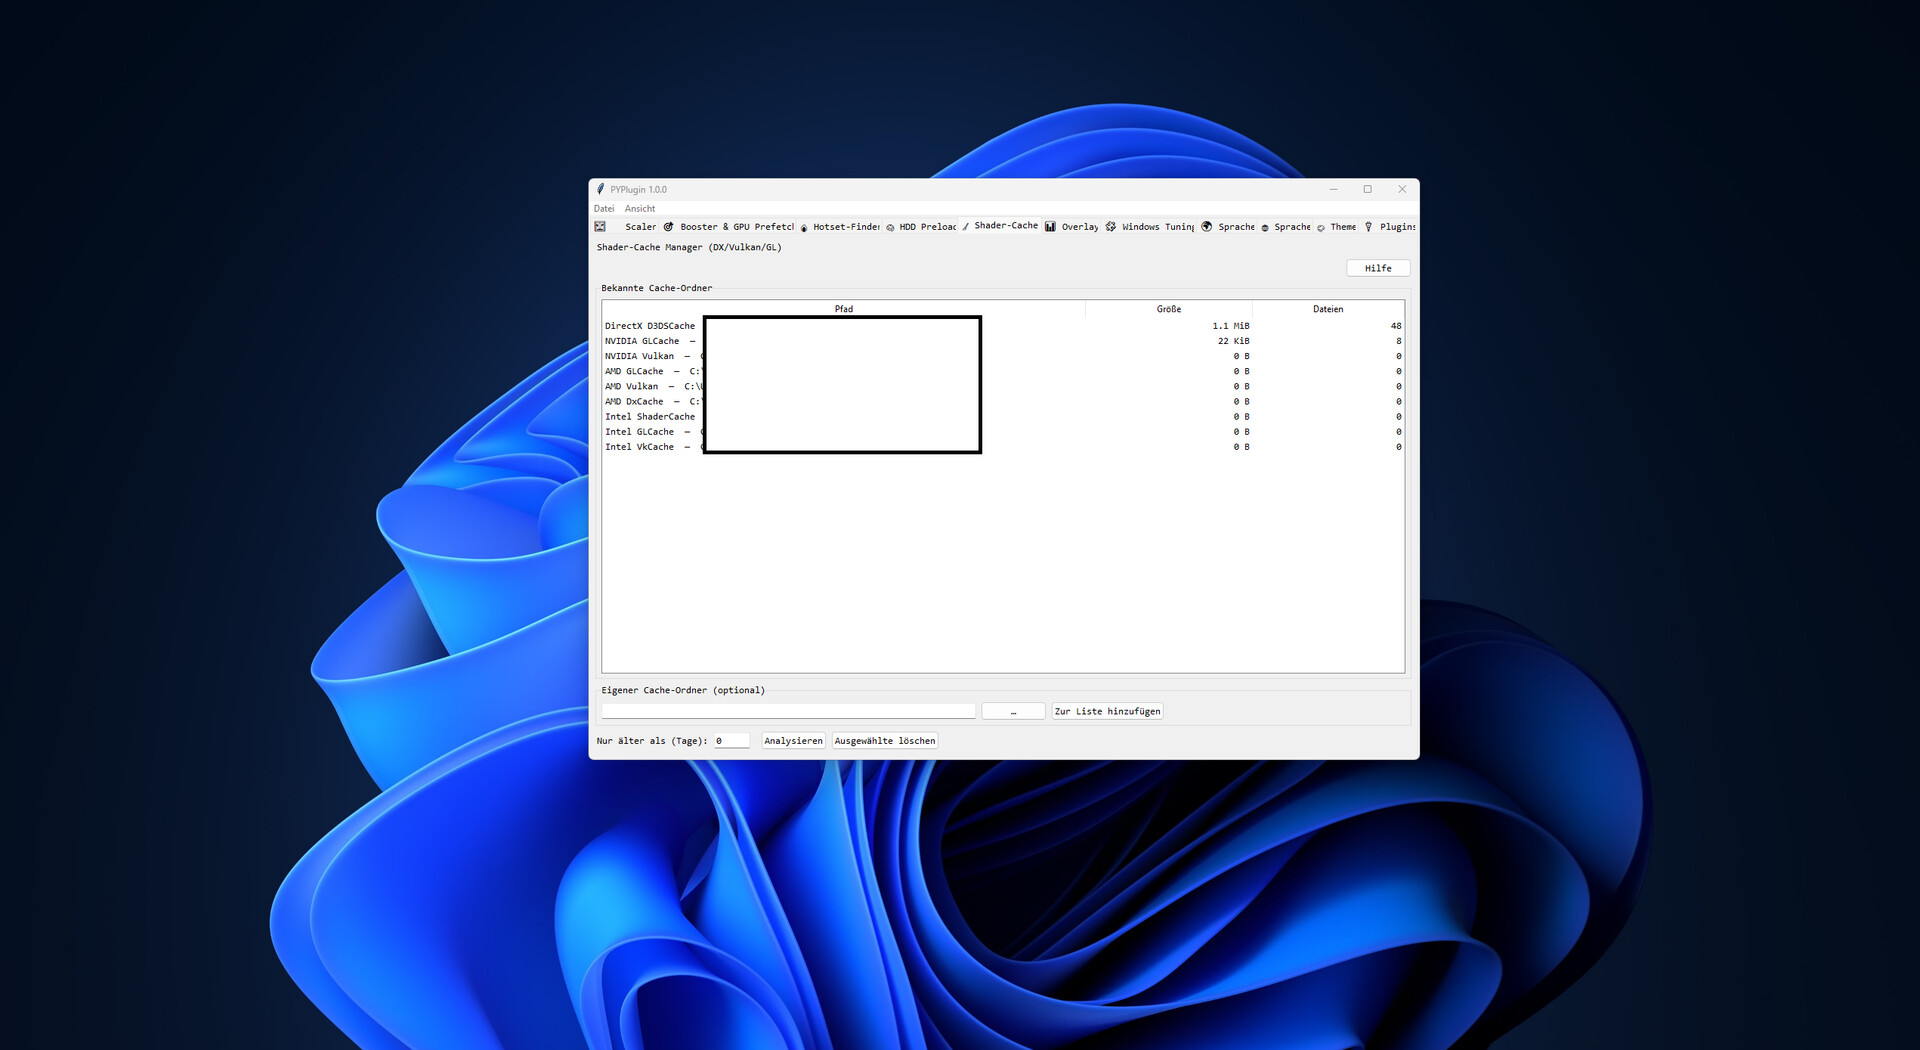This screenshot has width=1920, height=1050.
Task: Click the Hilfe button
Action: tap(1378, 267)
